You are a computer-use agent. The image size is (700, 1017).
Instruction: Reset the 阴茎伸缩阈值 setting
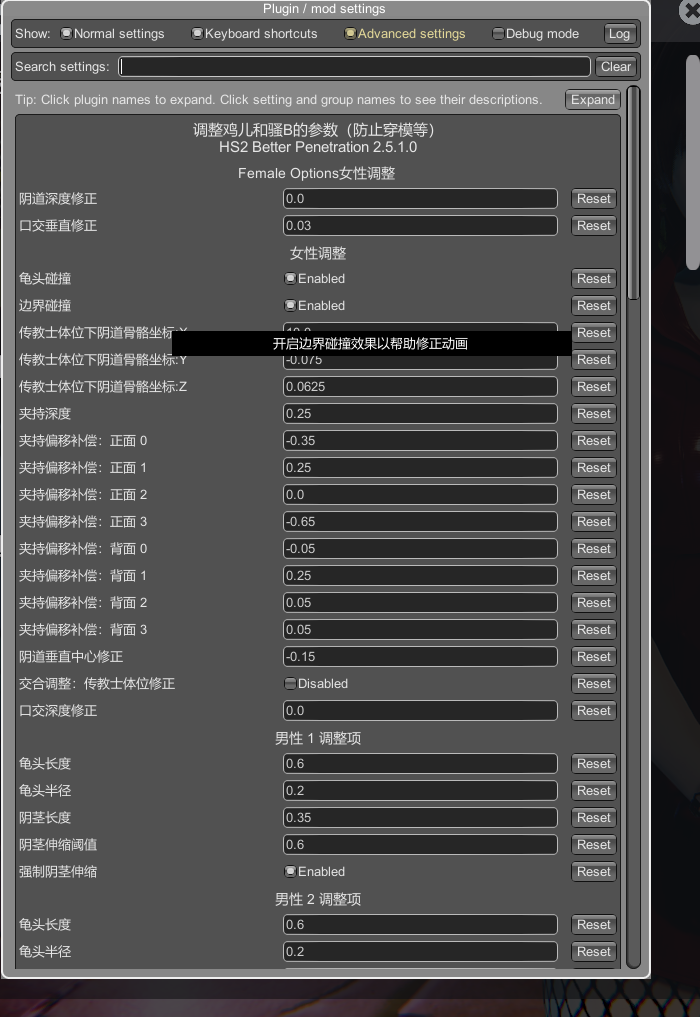pyautogui.click(x=594, y=845)
